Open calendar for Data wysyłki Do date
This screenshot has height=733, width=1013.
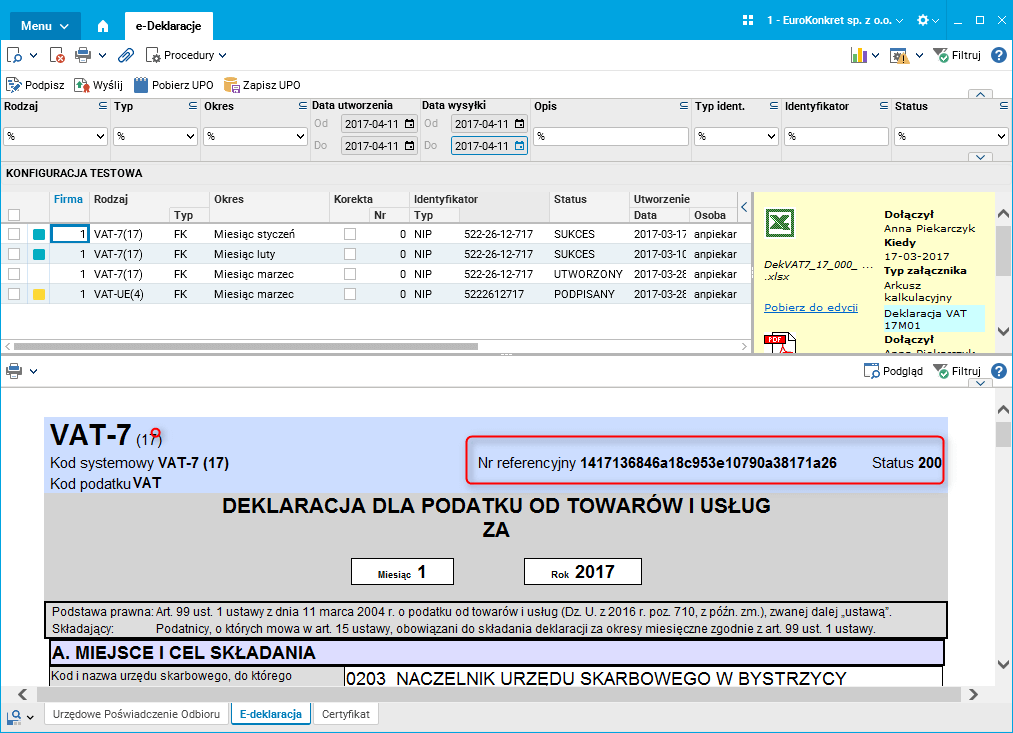point(519,146)
